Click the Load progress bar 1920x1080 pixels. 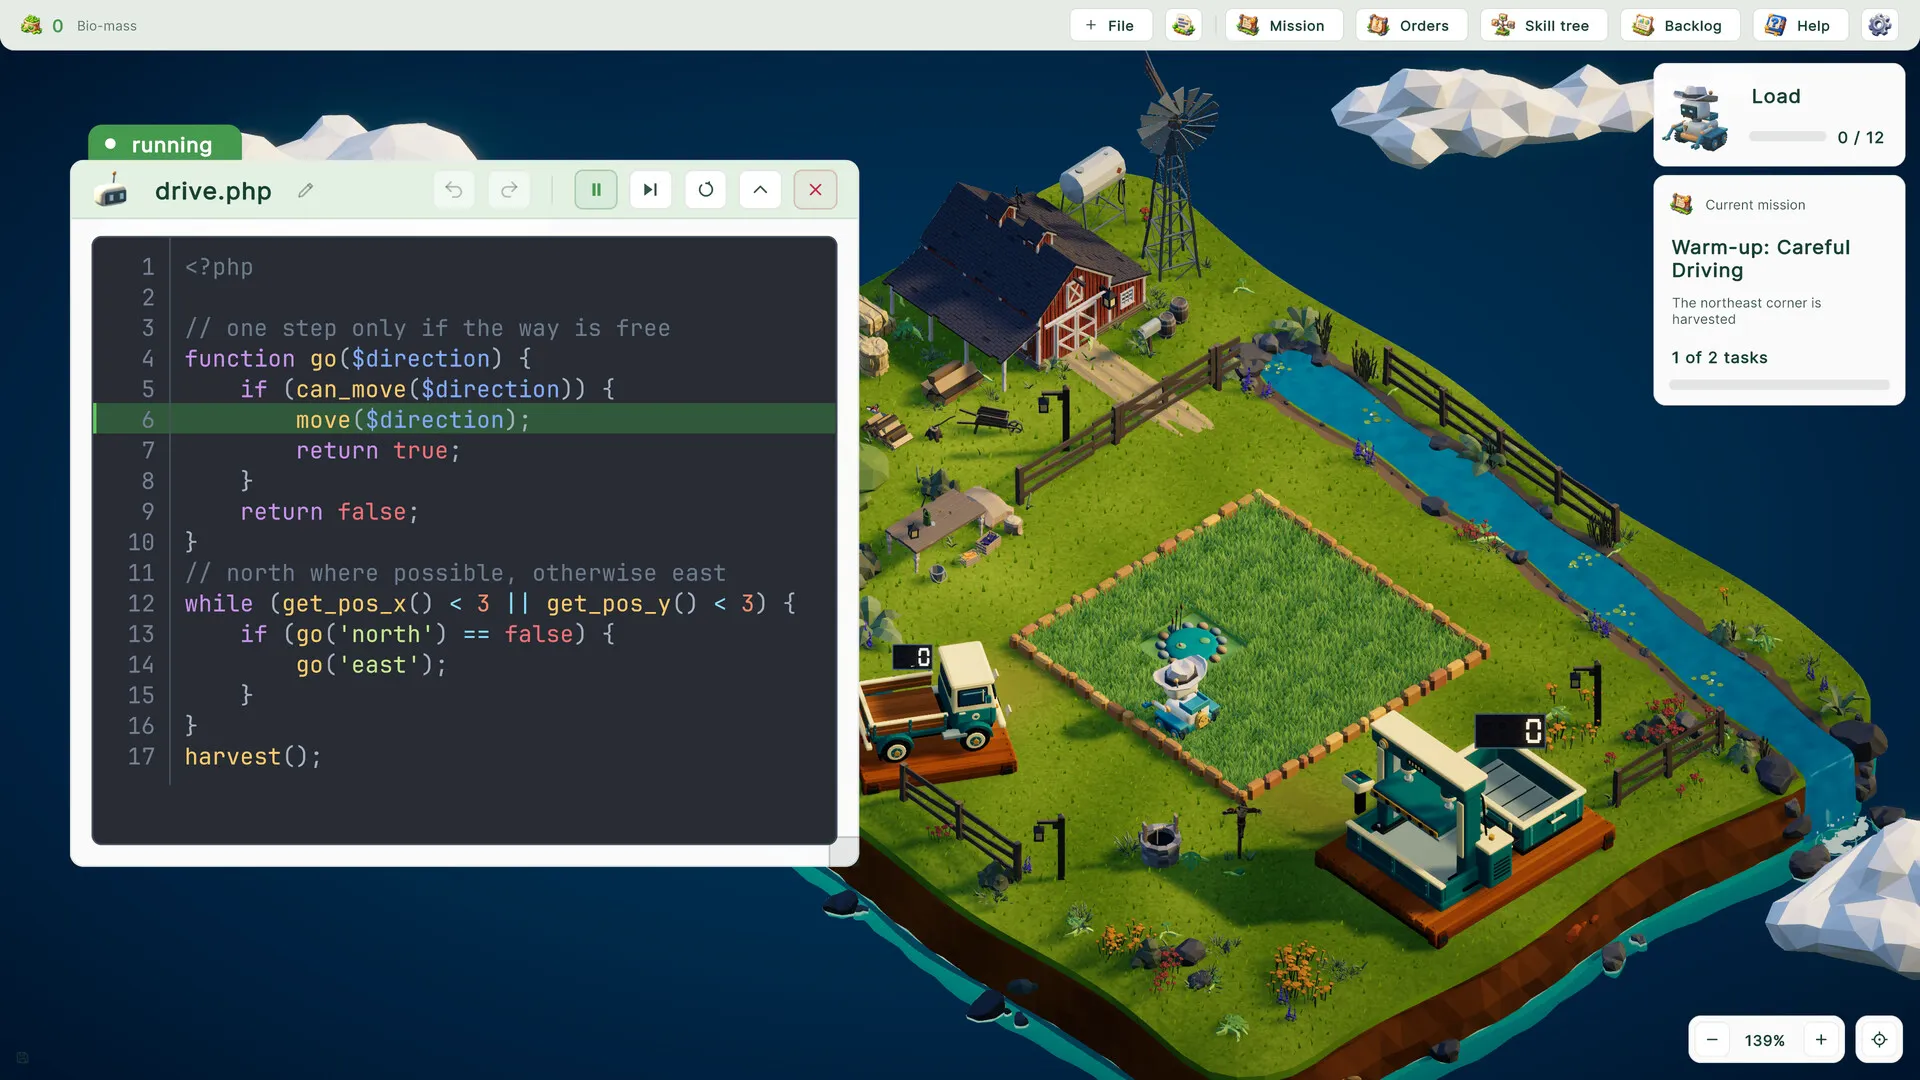[x=1787, y=137]
